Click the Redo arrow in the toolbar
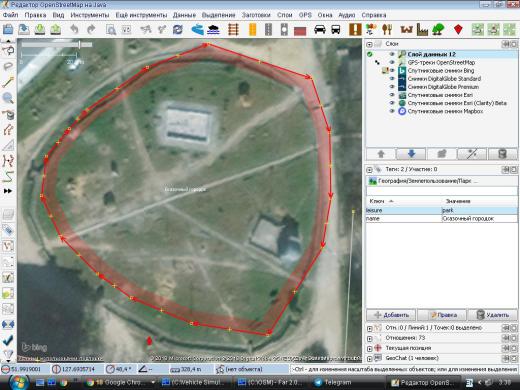520x390 pixels. pos(91,30)
